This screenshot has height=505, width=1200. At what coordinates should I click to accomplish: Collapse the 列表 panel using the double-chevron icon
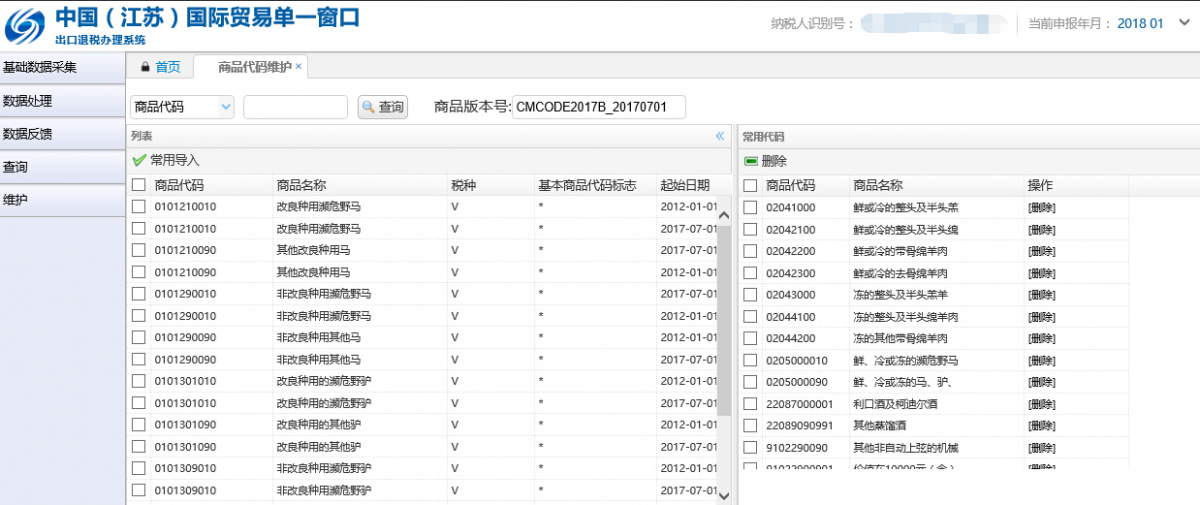720,136
